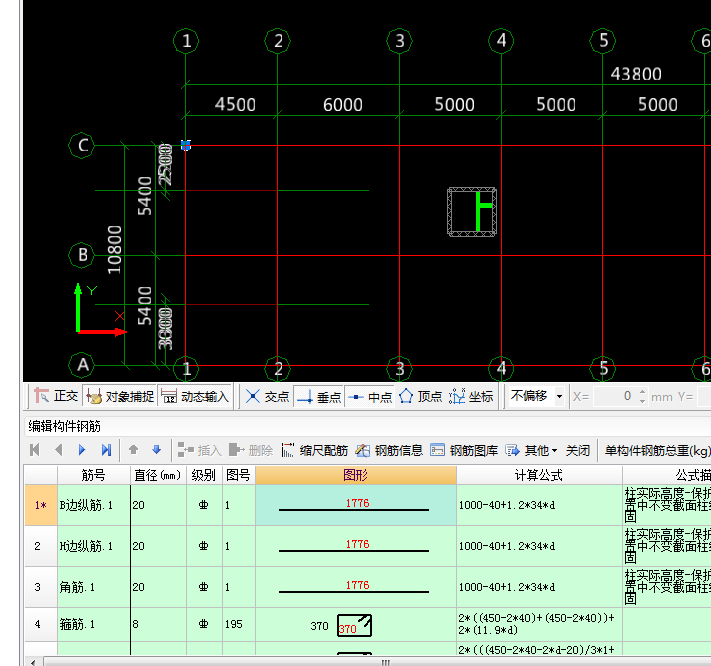Select stirrup shape graphic with 370
711x666 pixels.
pos(355,626)
